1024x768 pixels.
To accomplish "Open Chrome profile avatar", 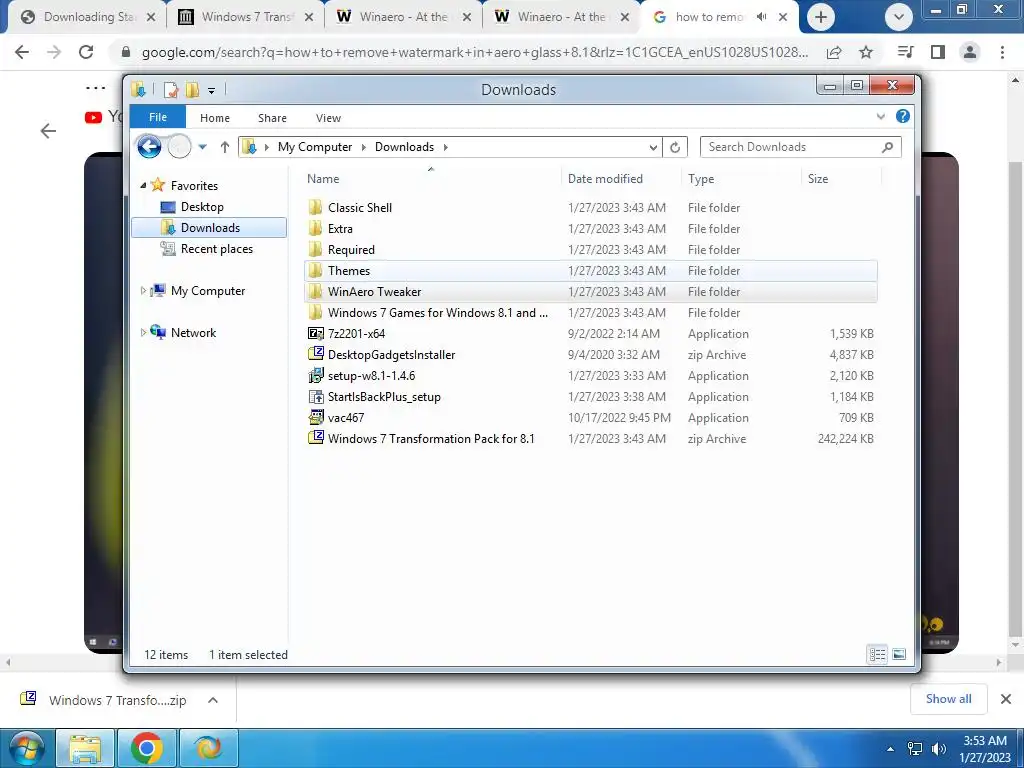I will [x=970, y=52].
